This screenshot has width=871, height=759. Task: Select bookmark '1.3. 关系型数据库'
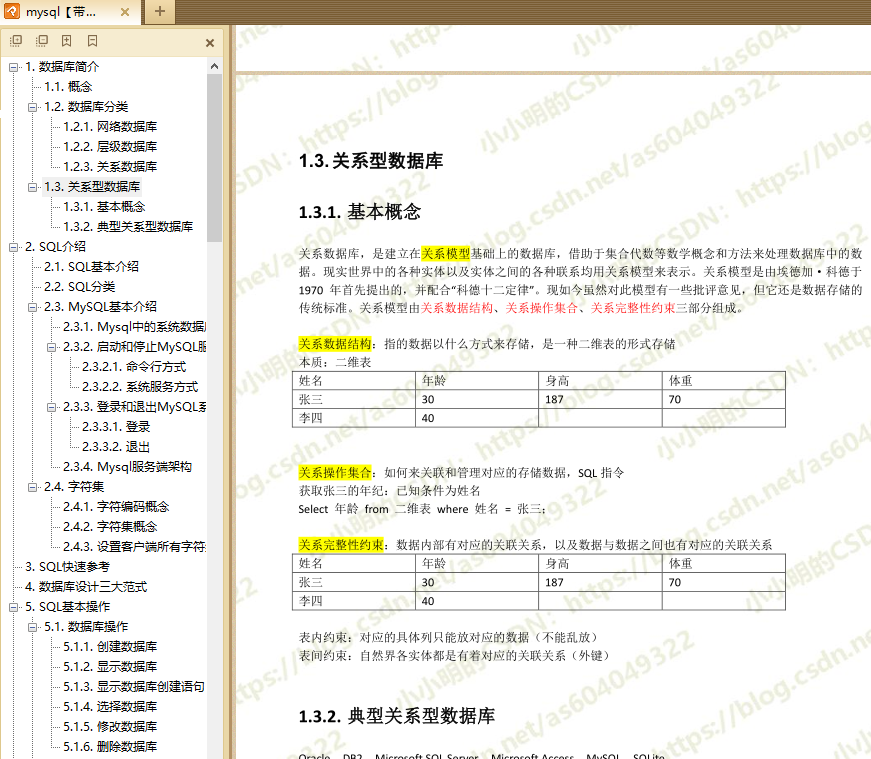92,187
